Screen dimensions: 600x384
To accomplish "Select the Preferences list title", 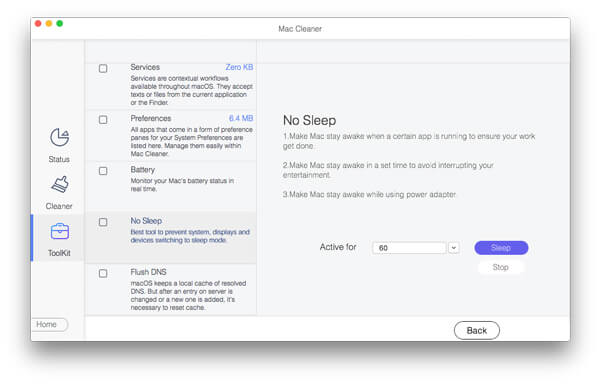I will (x=151, y=119).
